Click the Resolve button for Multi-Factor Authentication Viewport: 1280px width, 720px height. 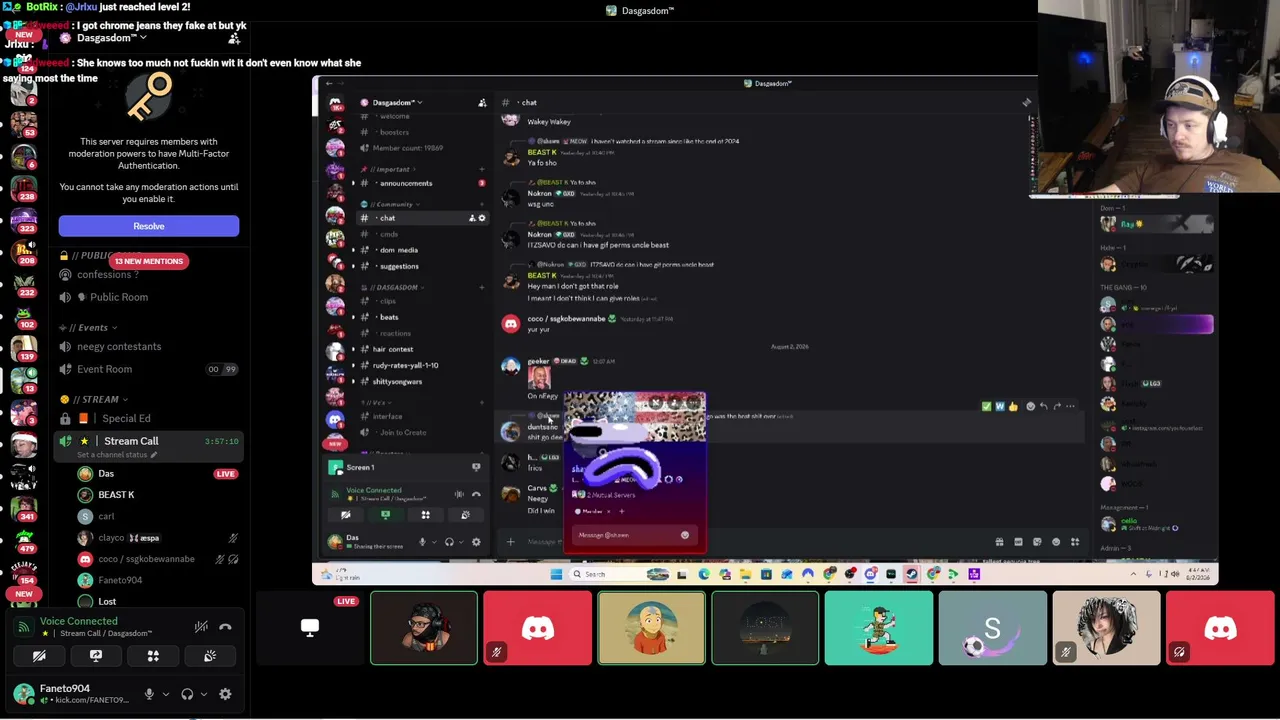pyautogui.click(x=149, y=226)
